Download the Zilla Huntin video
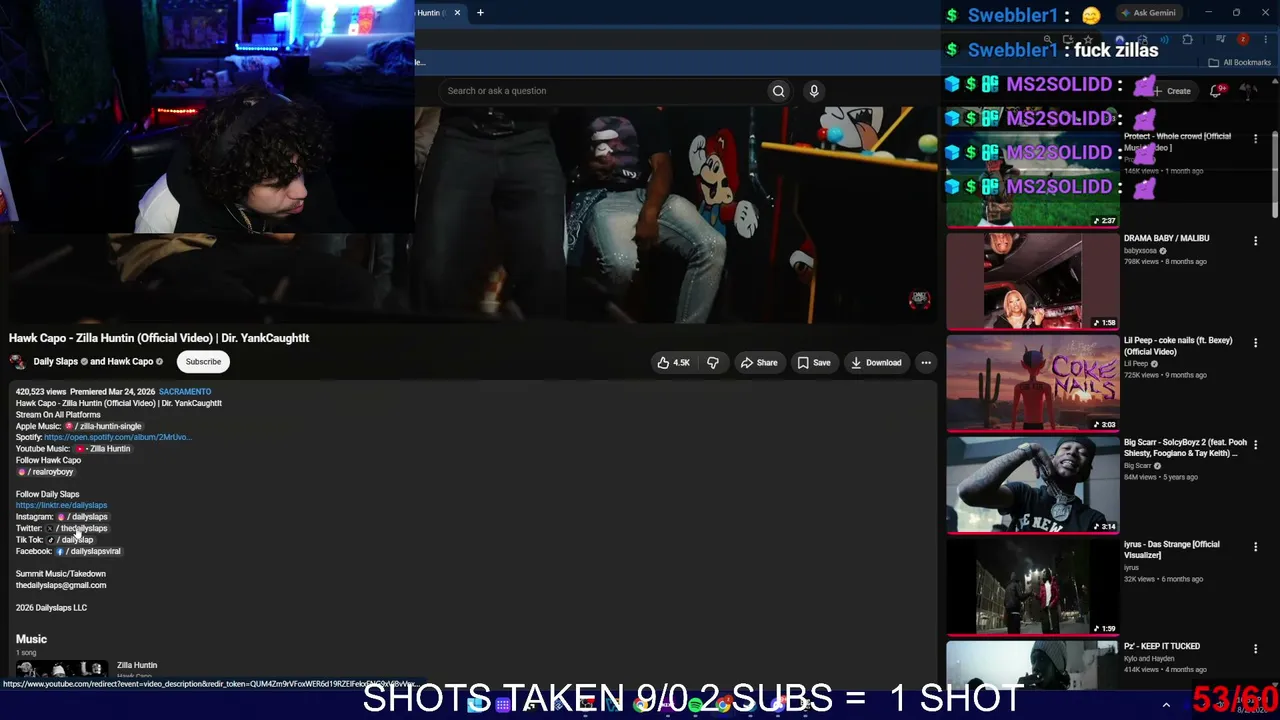The image size is (1280, 720). click(x=876, y=363)
